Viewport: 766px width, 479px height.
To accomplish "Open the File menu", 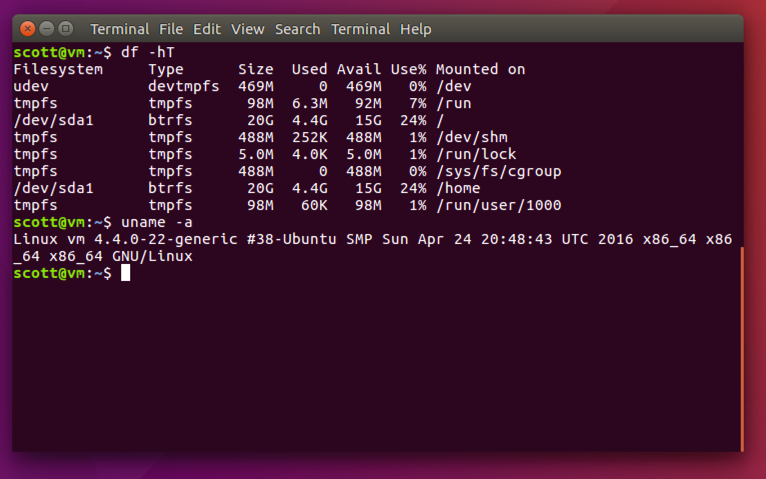I will pos(170,29).
